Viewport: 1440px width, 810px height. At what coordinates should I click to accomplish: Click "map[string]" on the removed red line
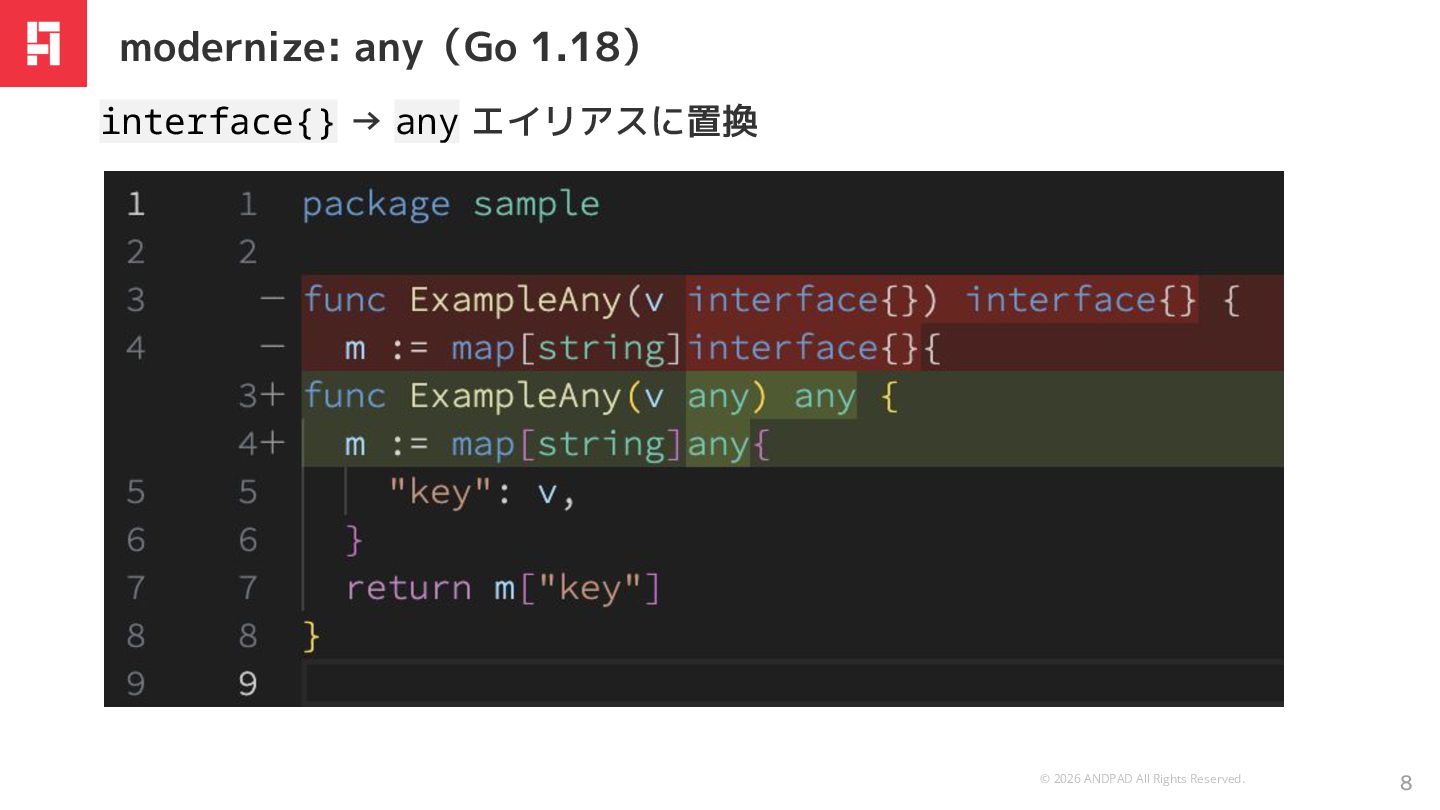(567, 348)
